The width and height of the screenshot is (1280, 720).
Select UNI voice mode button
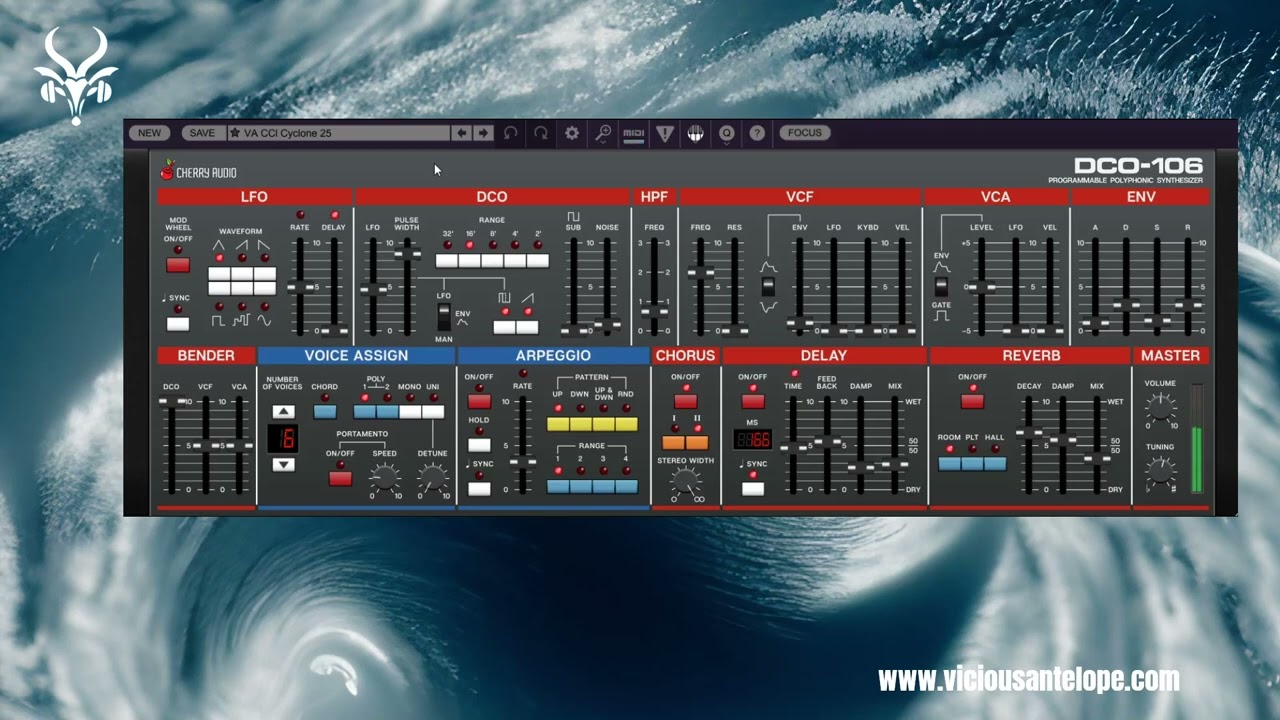point(433,411)
